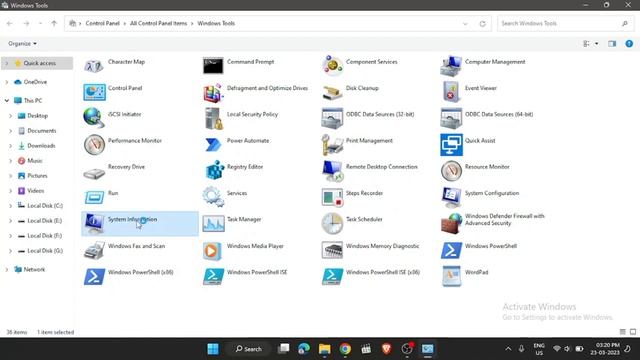Select the Steps Recorder icon
The height and width of the screenshot is (360, 640).
[332, 197]
